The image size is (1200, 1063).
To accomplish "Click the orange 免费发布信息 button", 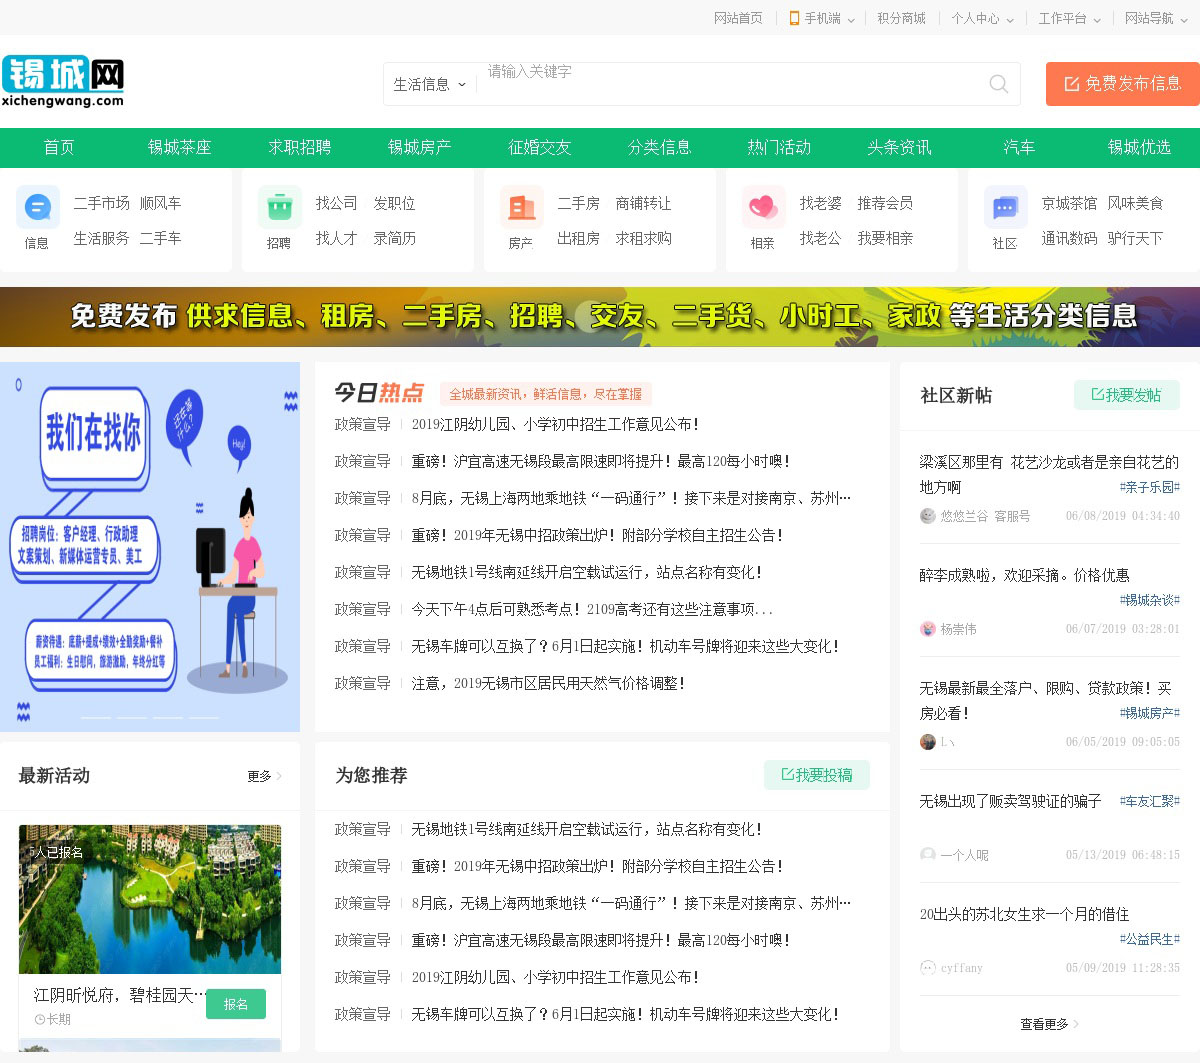I will [1122, 84].
